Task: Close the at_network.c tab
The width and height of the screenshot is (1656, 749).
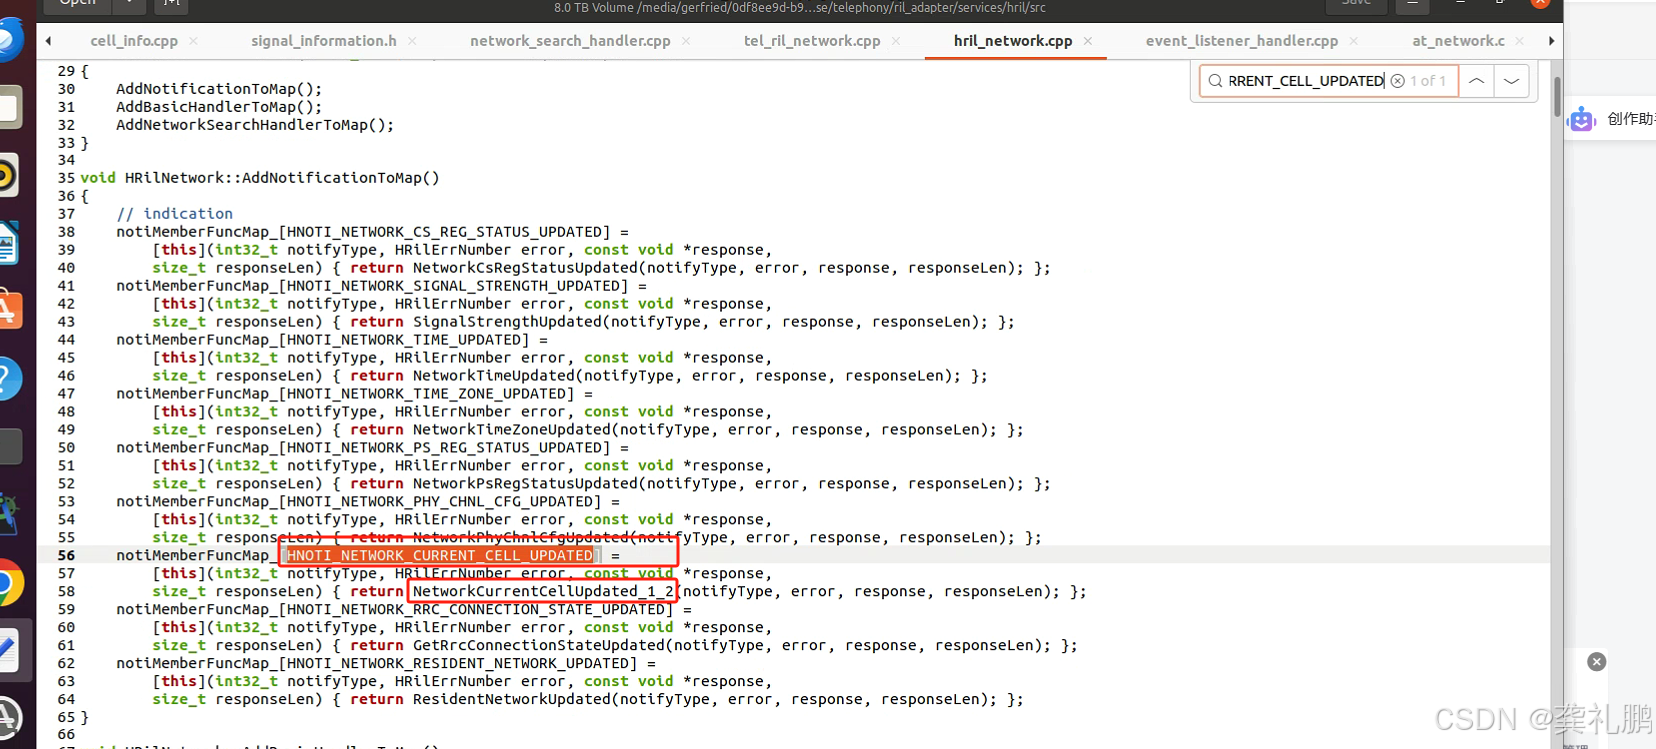Action: pos(1520,41)
